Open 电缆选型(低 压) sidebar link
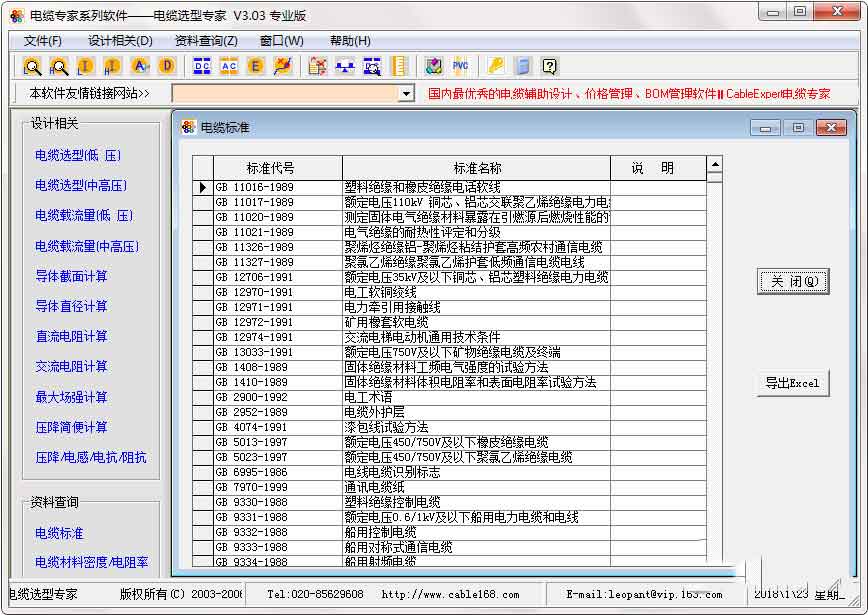Screen dimensions: 868x615 tap(78, 156)
